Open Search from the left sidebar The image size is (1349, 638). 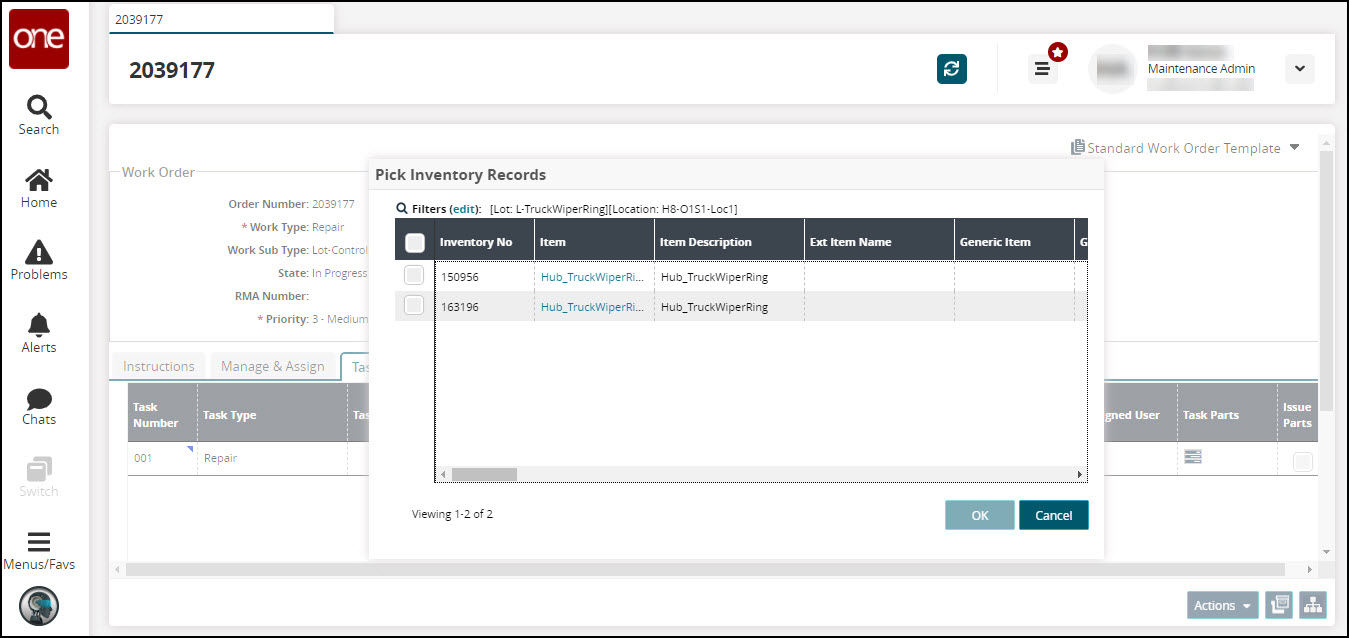(x=39, y=115)
